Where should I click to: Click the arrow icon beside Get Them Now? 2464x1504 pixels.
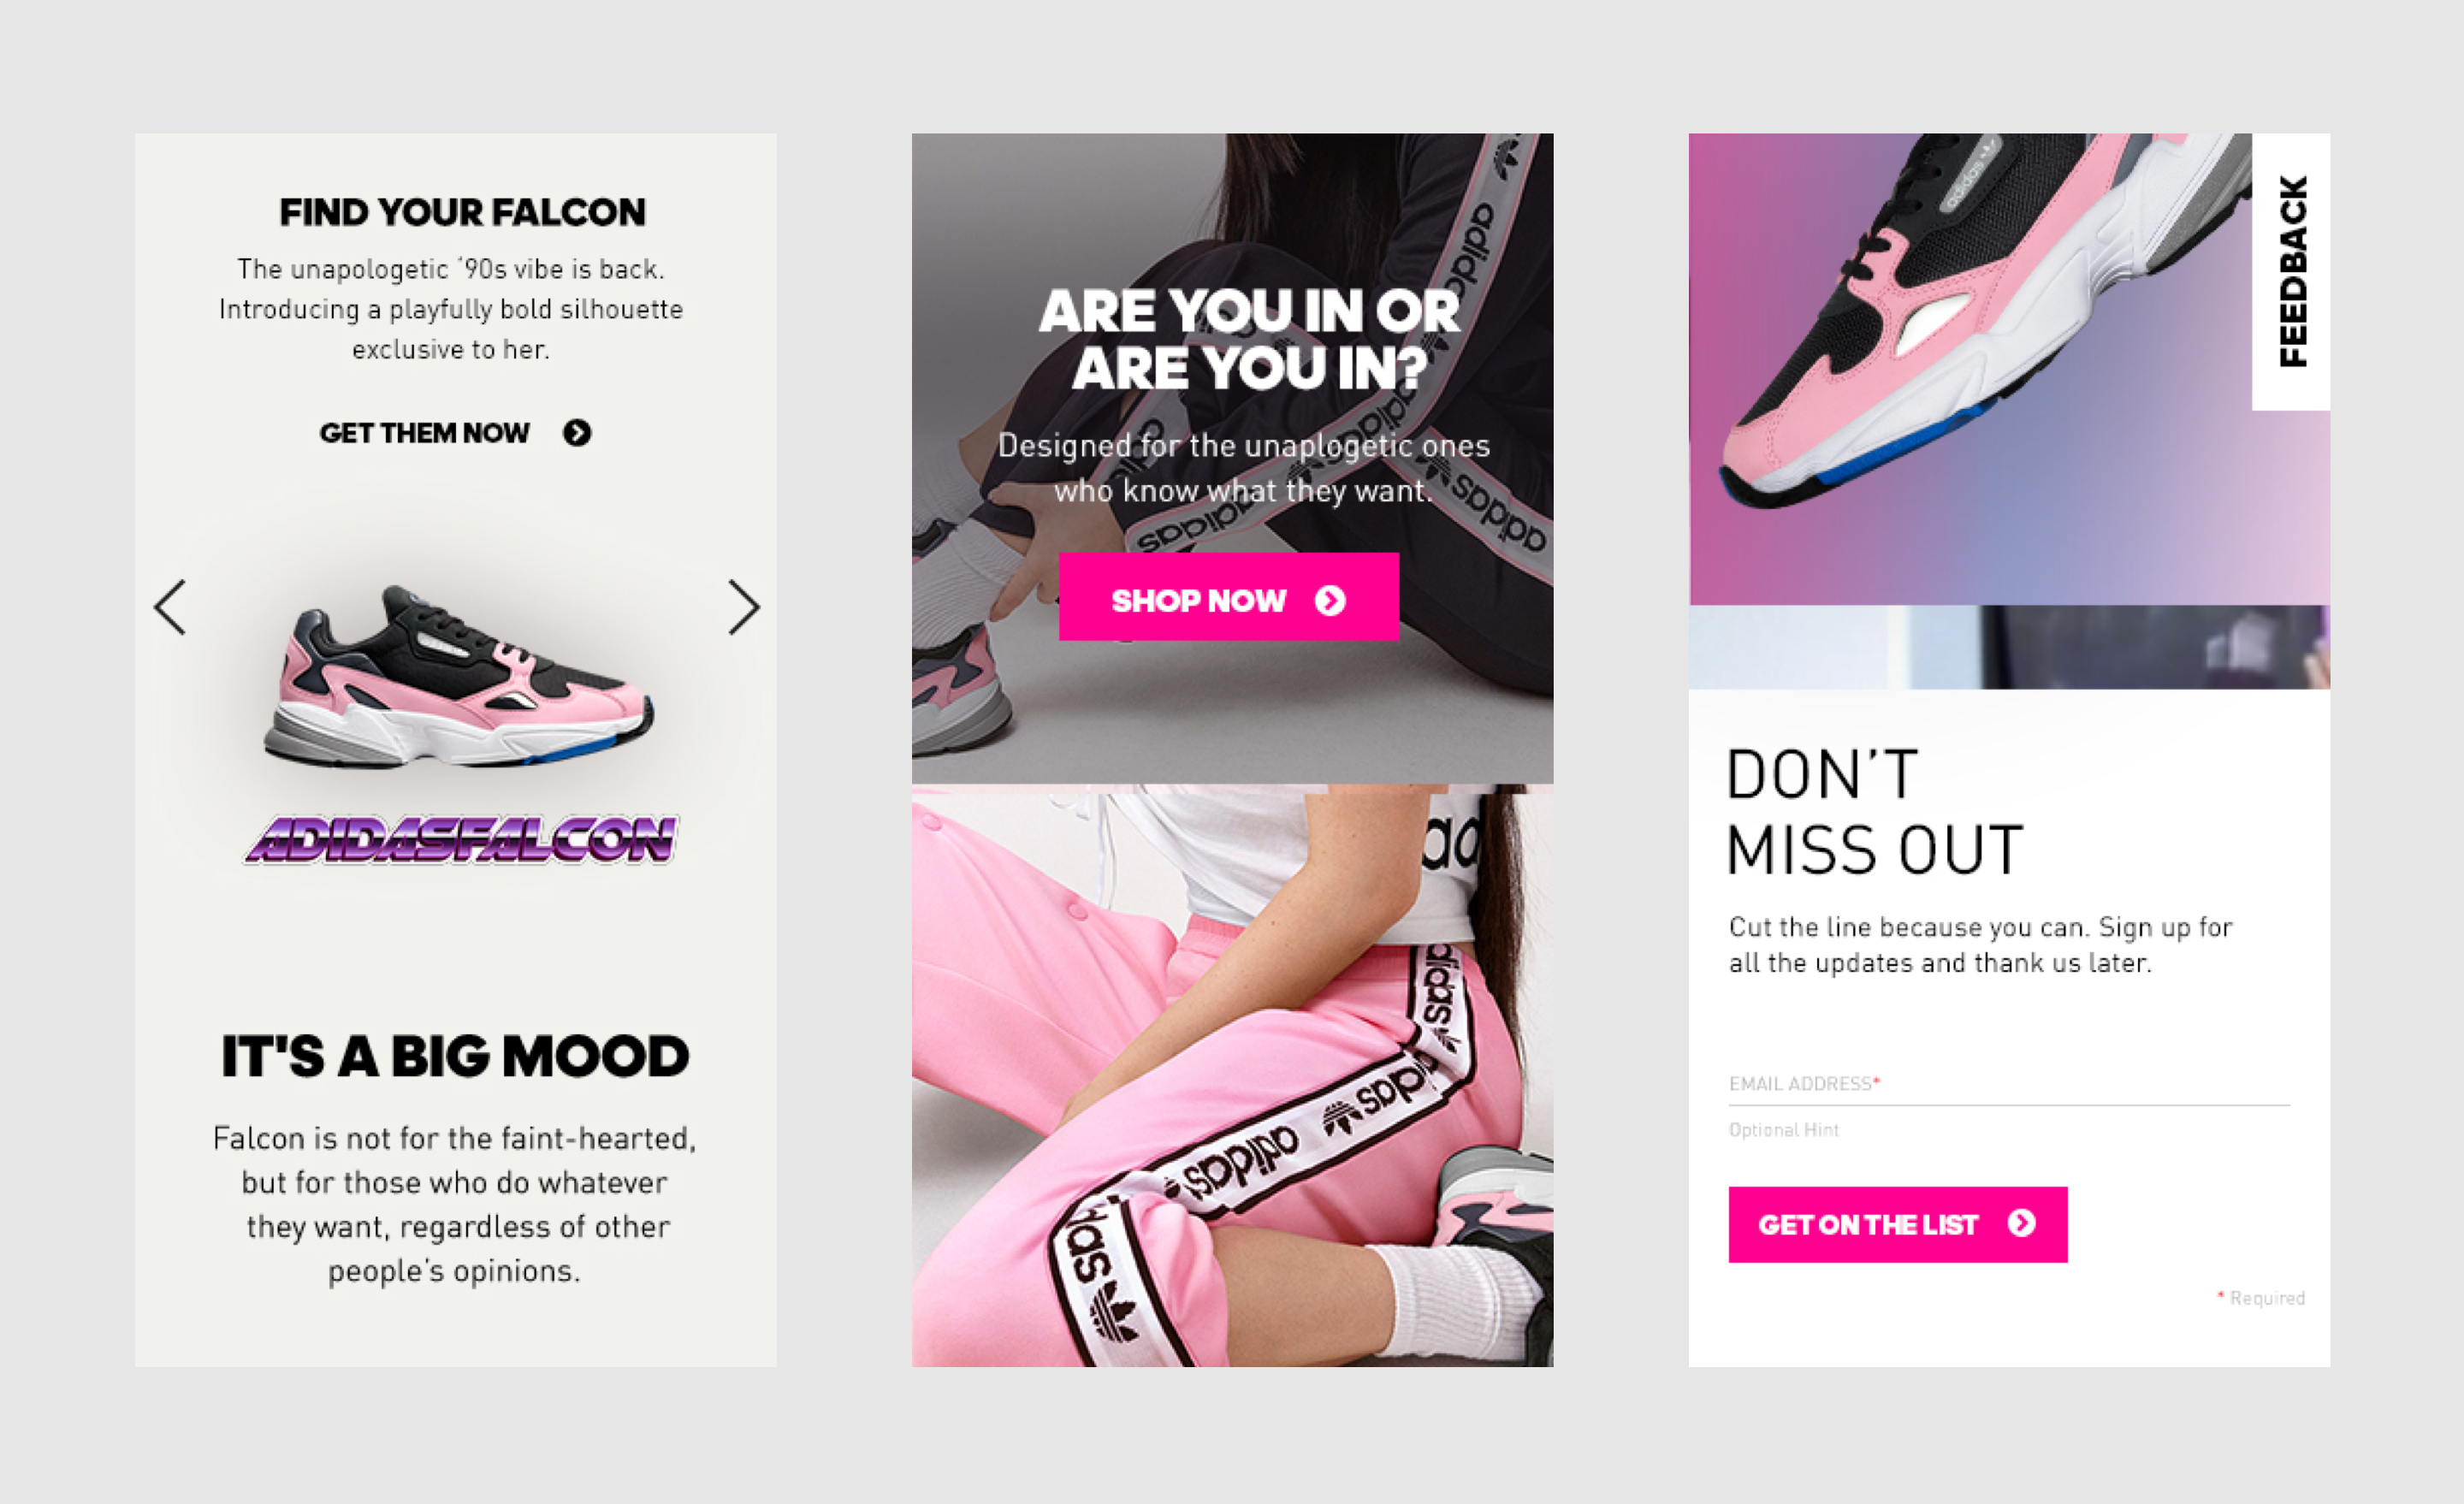(577, 433)
